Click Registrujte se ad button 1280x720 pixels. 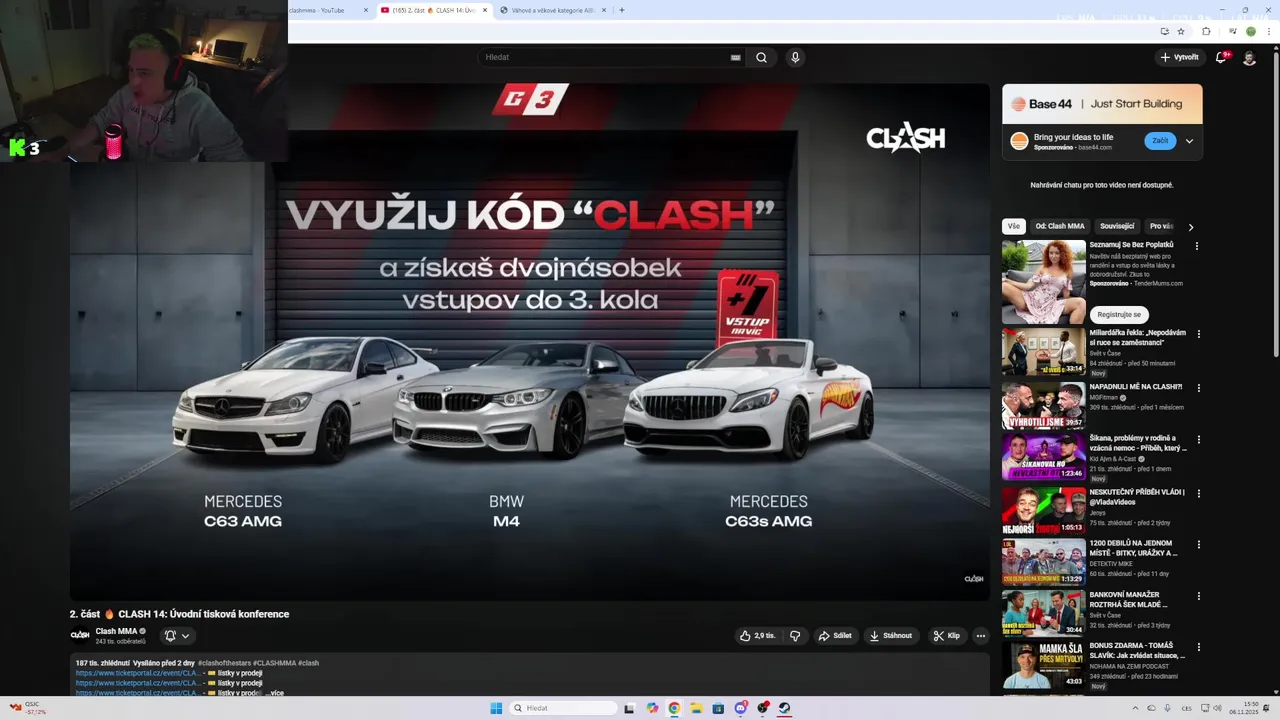(1119, 314)
